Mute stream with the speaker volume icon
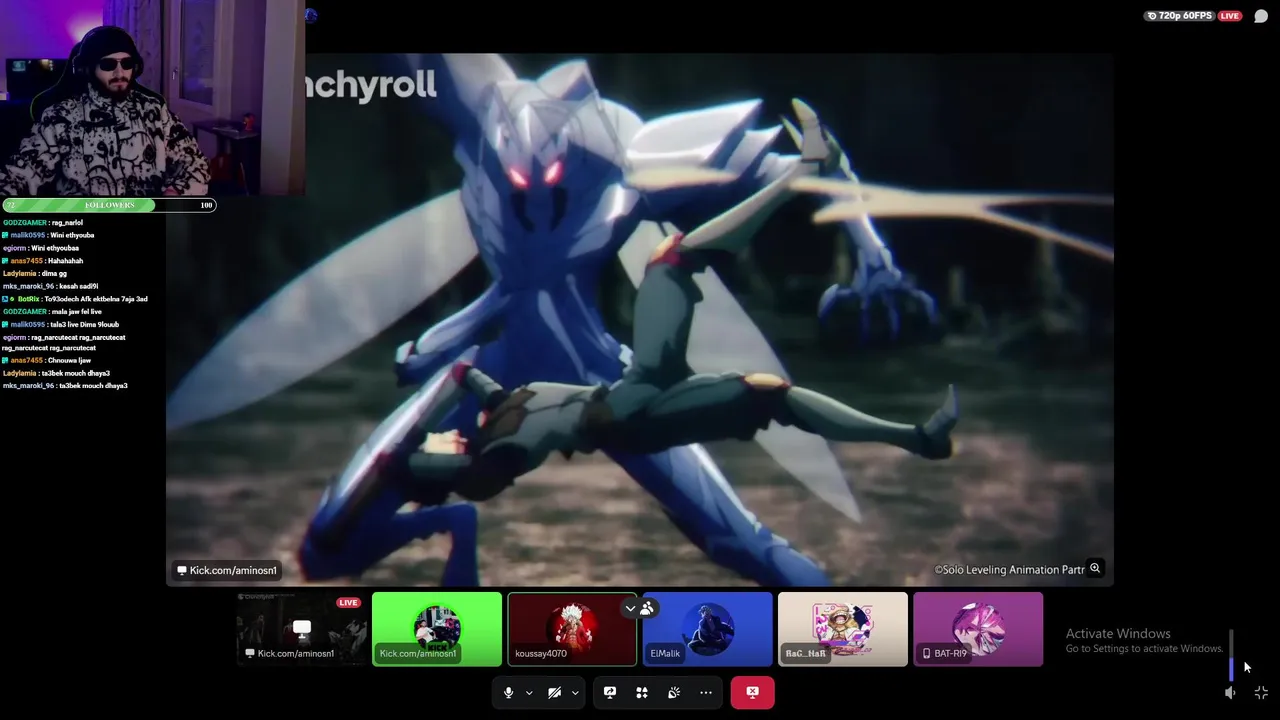Viewport: 1280px width, 720px height. click(1231, 692)
